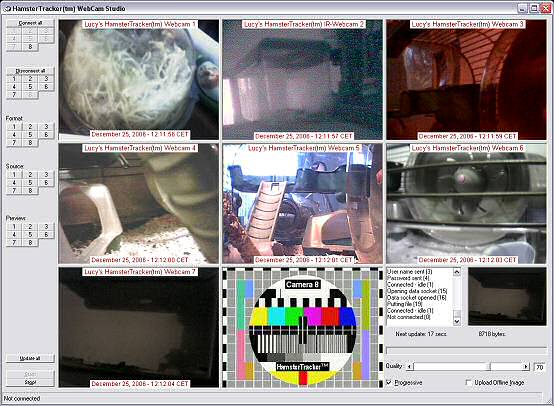The image size is (554, 406).
Task: Select the Webcam 5 feed image
Action: pyautogui.click(x=302, y=204)
